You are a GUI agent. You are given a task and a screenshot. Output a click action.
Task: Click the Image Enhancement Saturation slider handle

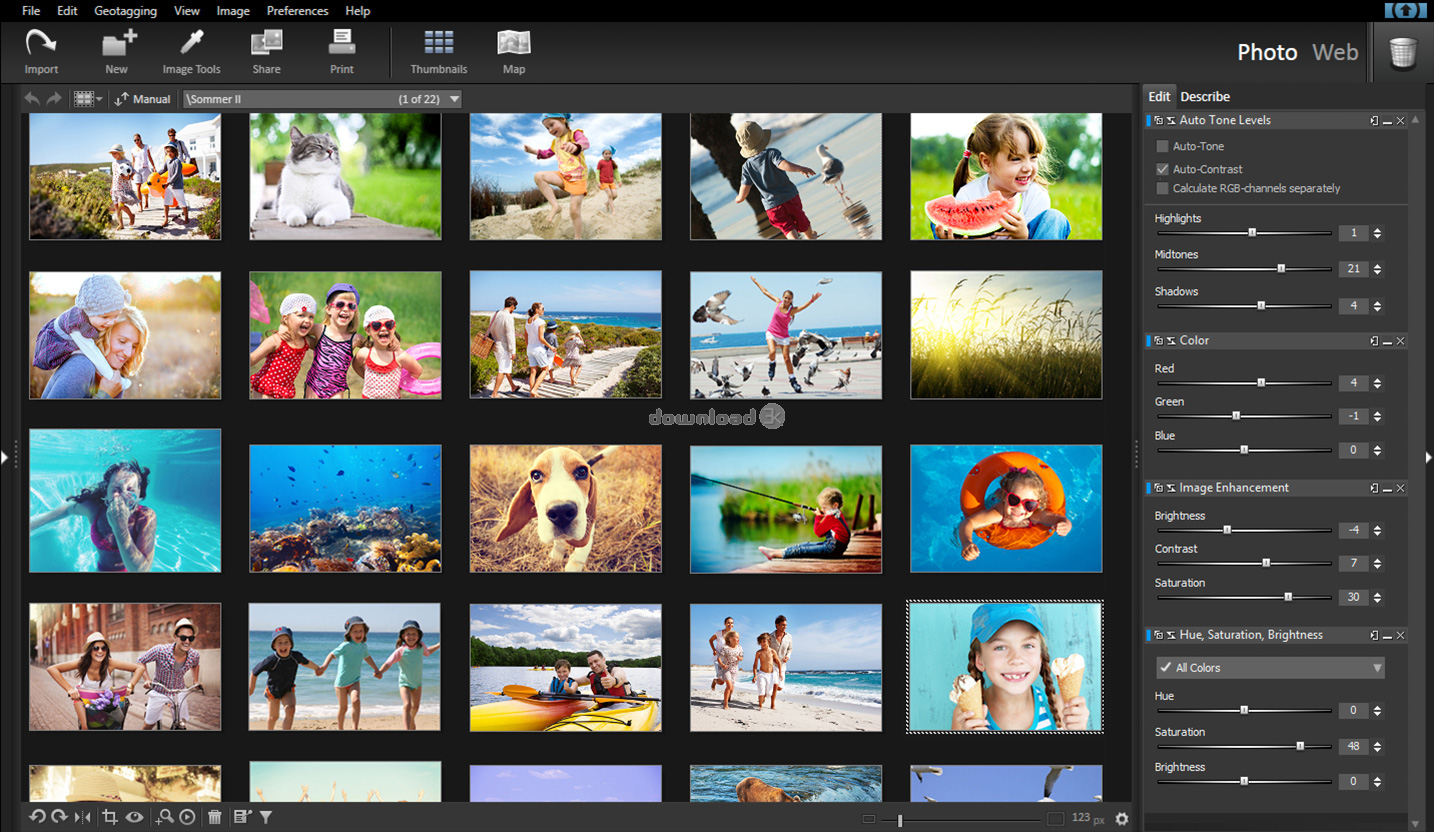point(1288,597)
